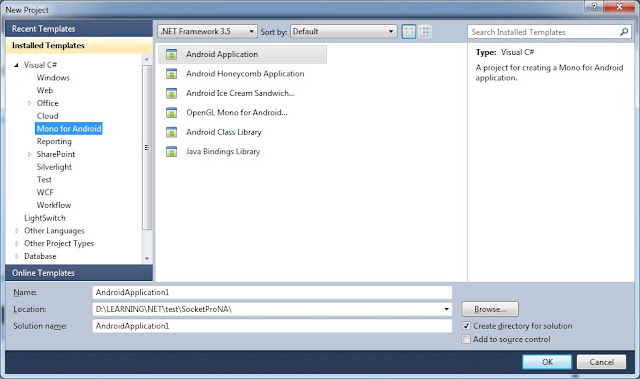The image size is (640, 379).
Task: Click the OpenGL Mono for Android... label
Action: click(x=237, y=113)
